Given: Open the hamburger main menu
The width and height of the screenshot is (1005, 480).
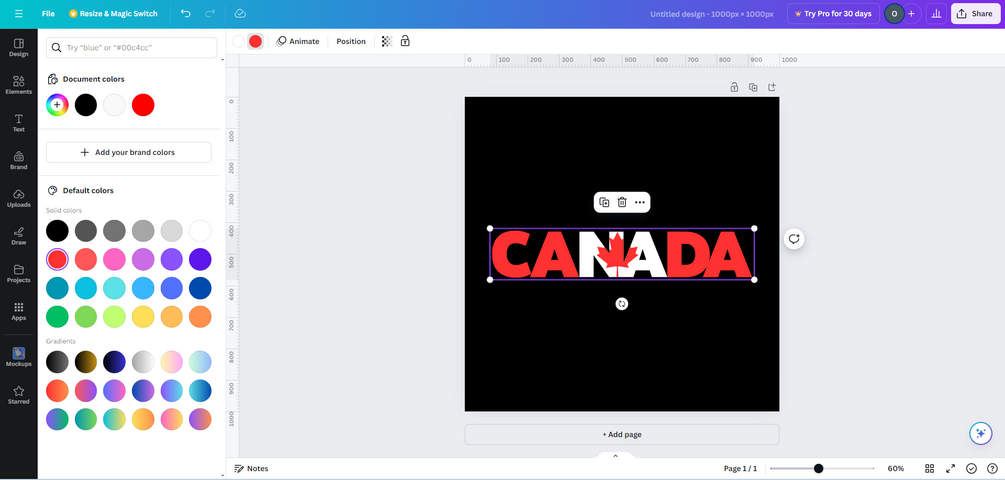Looking at the screenshot, I should click(19, 13).
